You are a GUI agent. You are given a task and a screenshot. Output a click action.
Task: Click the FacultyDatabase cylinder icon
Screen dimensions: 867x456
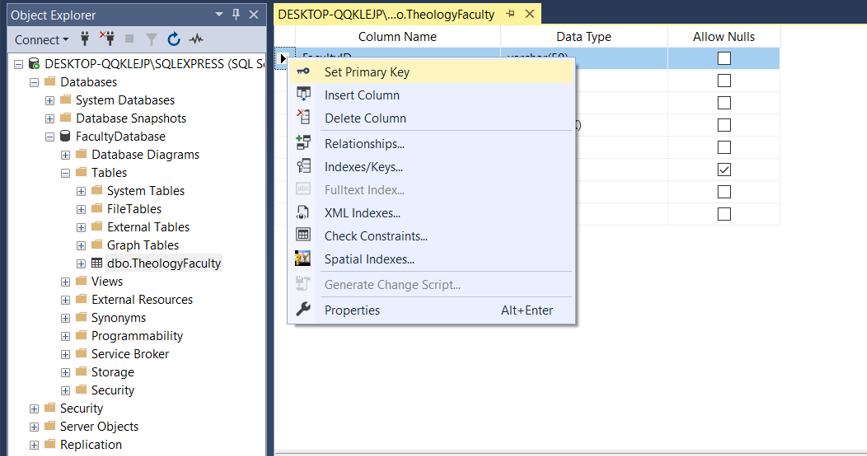(x=65, y=136)
